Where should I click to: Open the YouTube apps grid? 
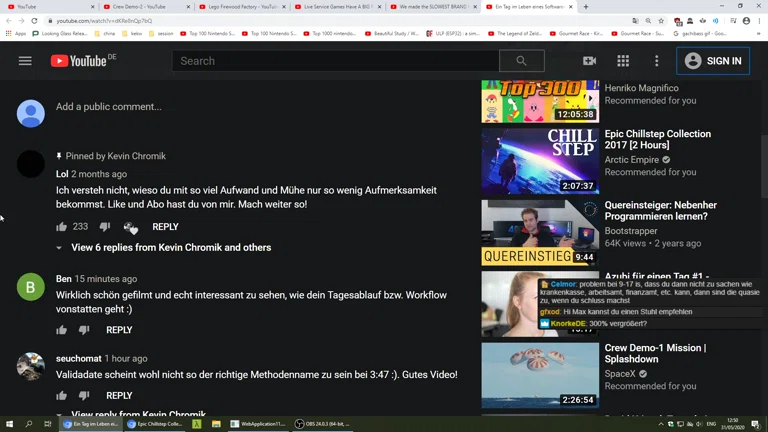(x=623, y=61)
